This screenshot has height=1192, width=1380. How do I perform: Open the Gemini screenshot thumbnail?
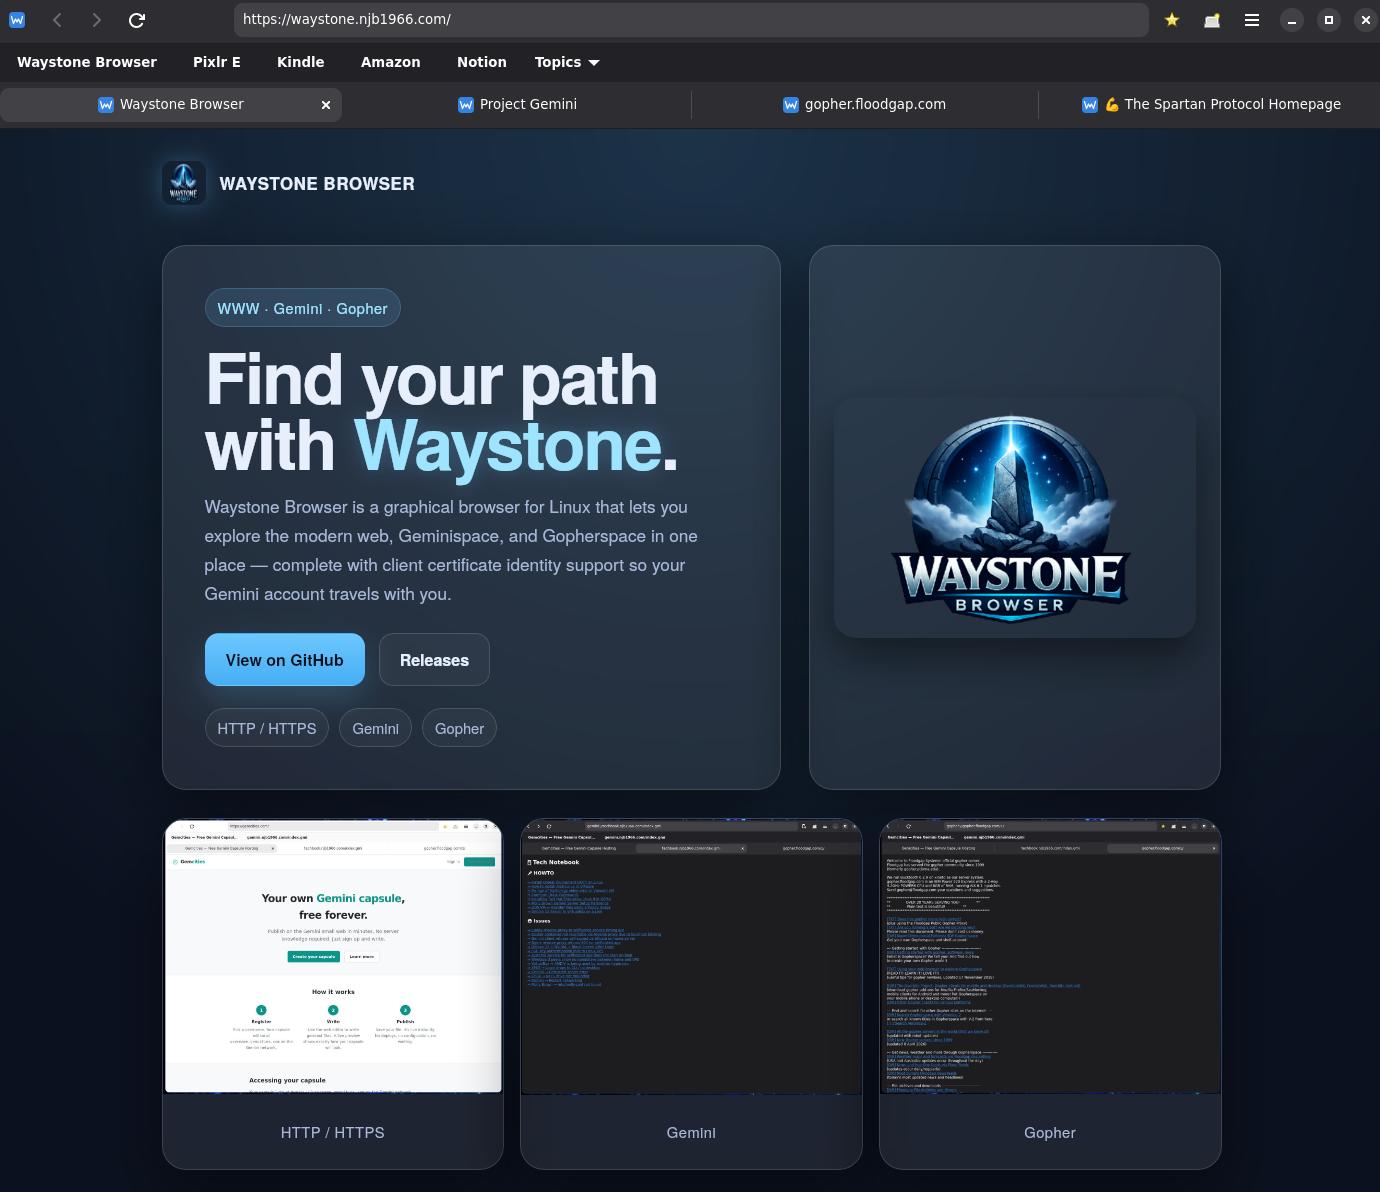691,957
